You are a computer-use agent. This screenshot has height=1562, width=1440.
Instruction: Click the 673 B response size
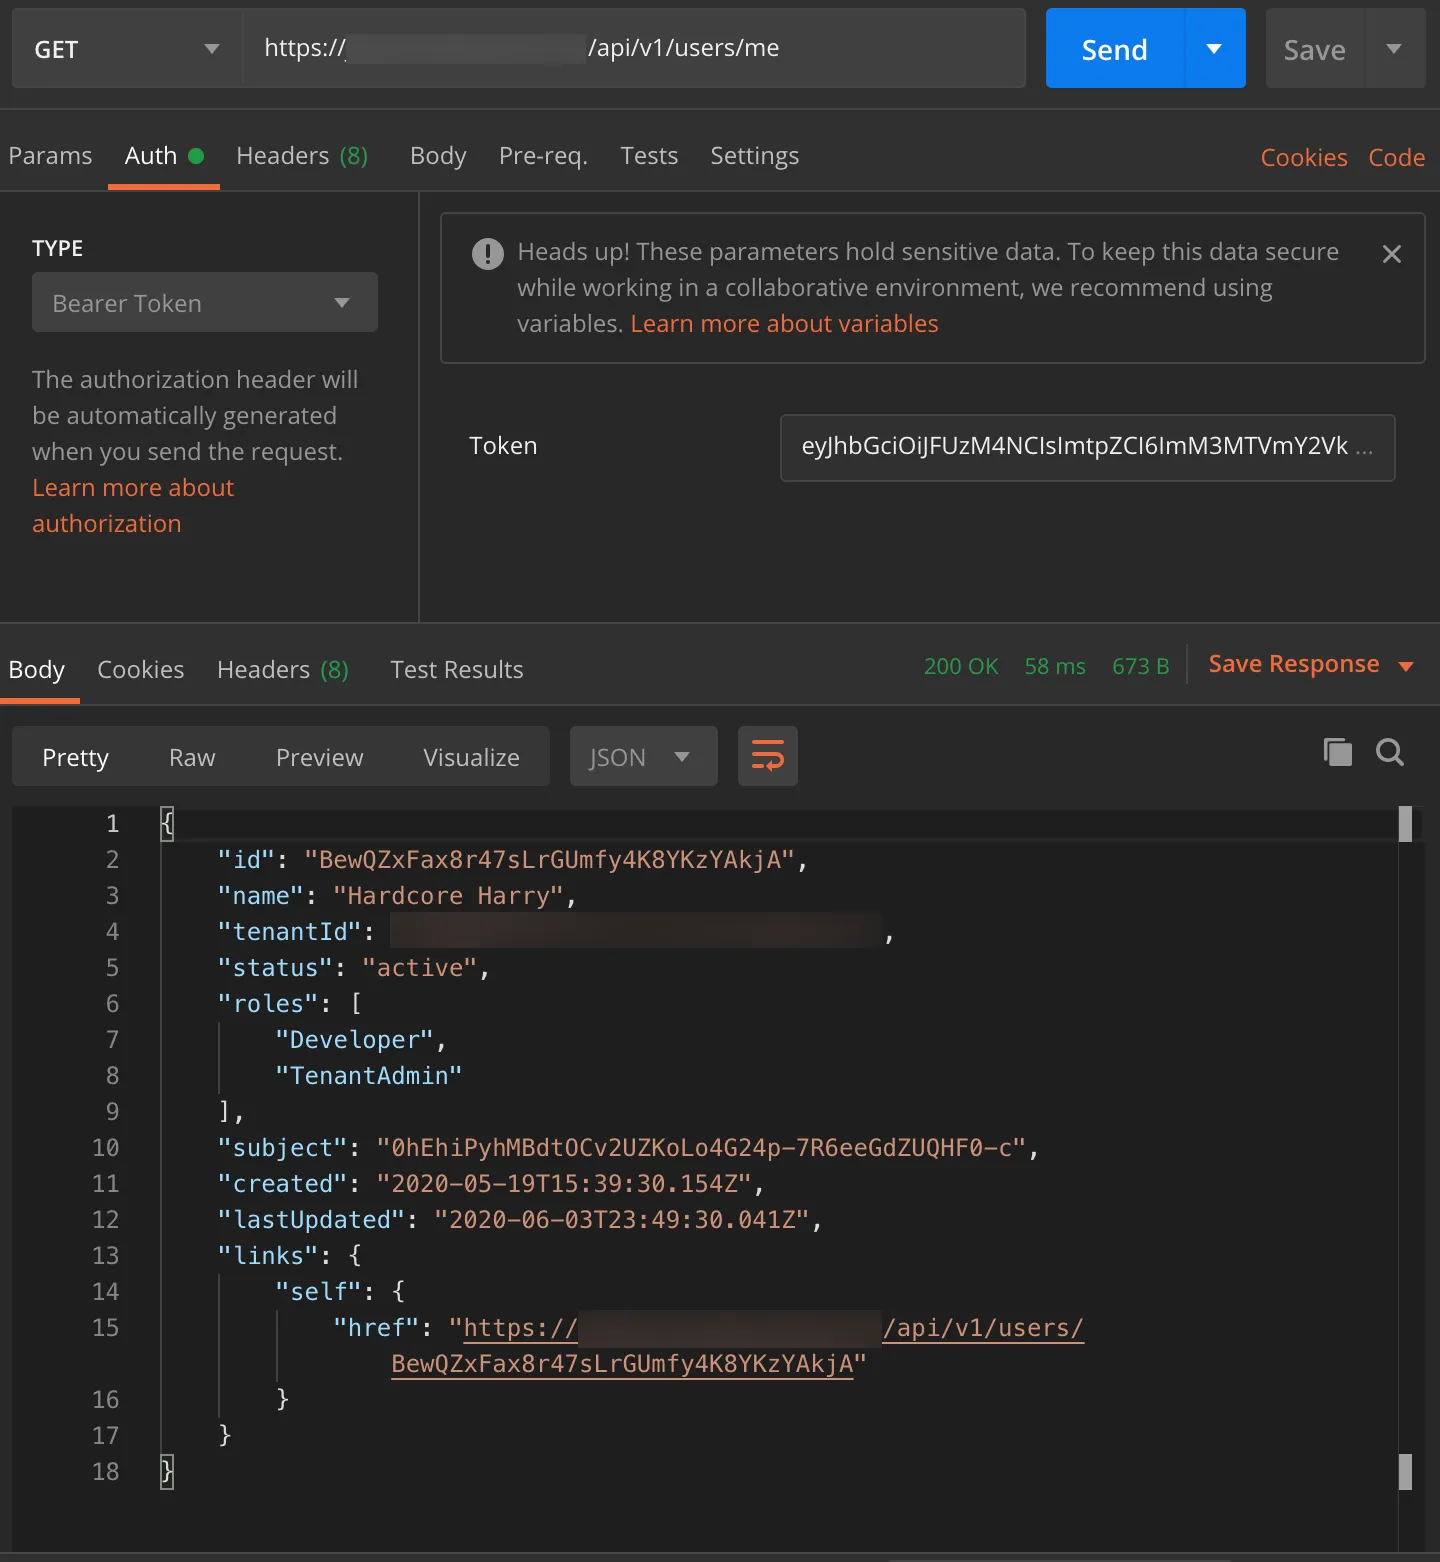[1141, 666]
